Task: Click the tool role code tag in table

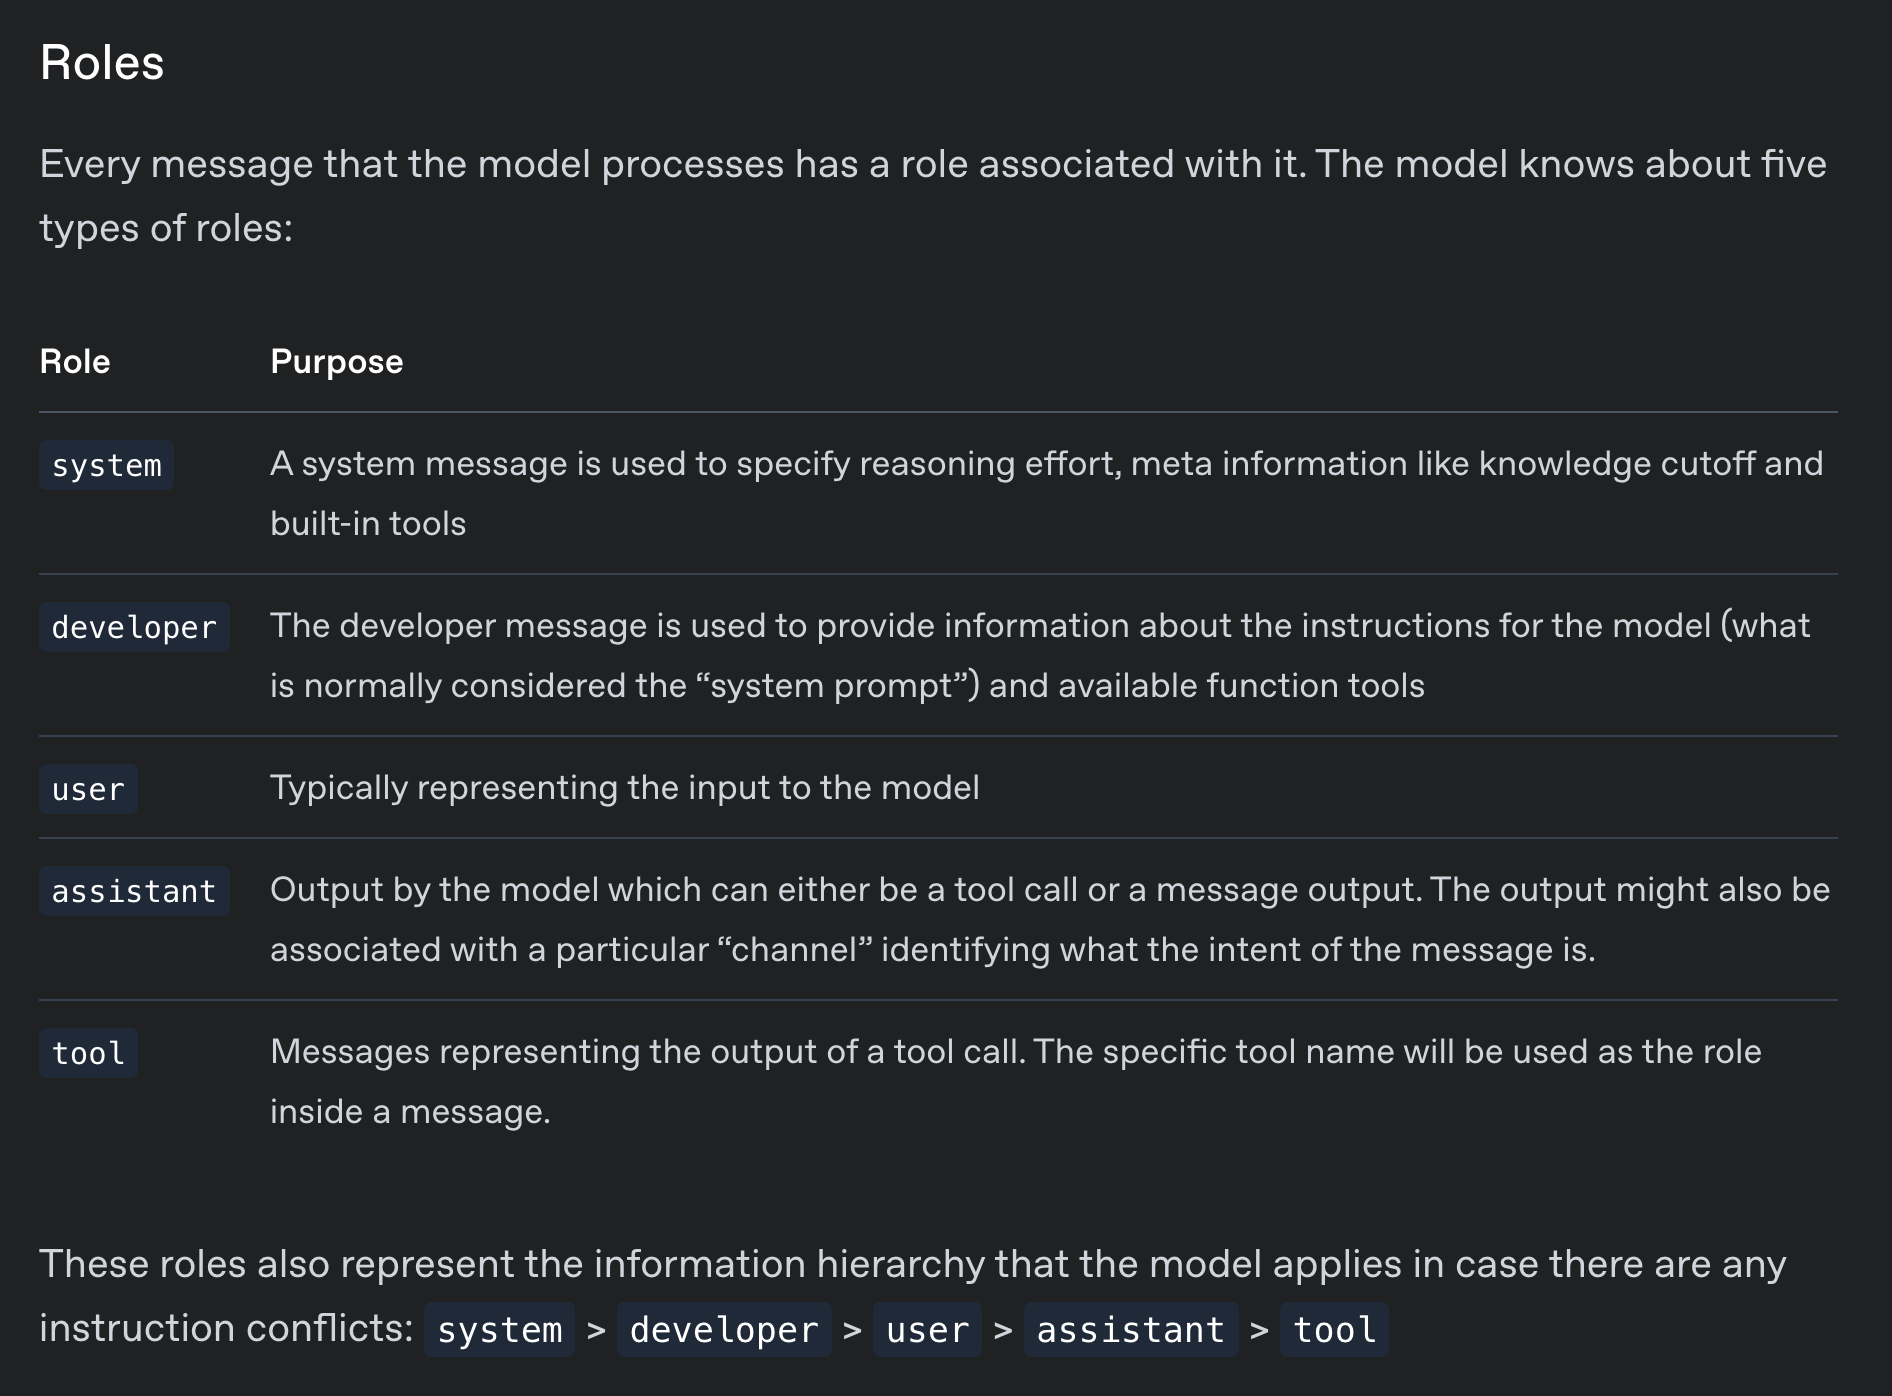Action: coord(88,1053)
